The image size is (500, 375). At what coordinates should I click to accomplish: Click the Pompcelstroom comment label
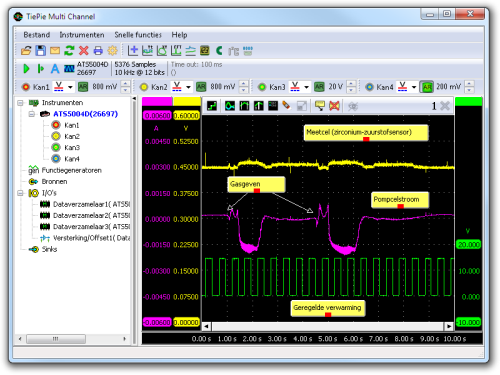400,200
